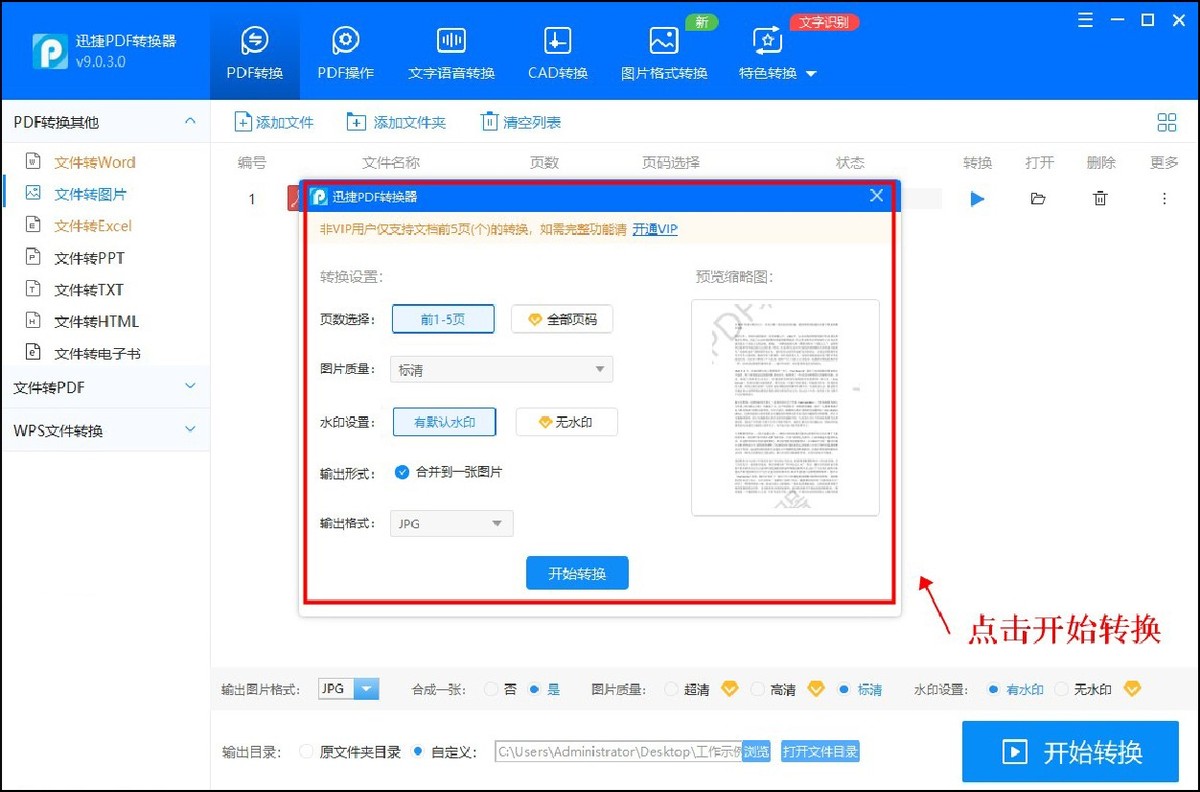Open the 图片质量 dropdown showing 标清

pyautogui.click(x=500, y=369)
